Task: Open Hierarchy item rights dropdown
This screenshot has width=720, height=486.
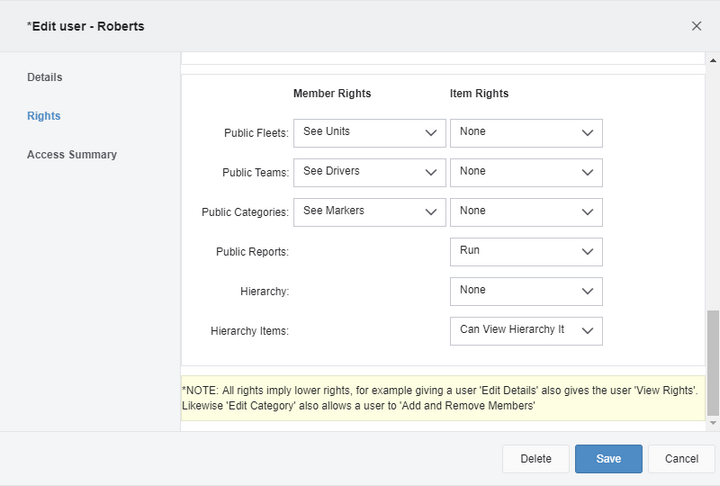Action: click(526, 291)
